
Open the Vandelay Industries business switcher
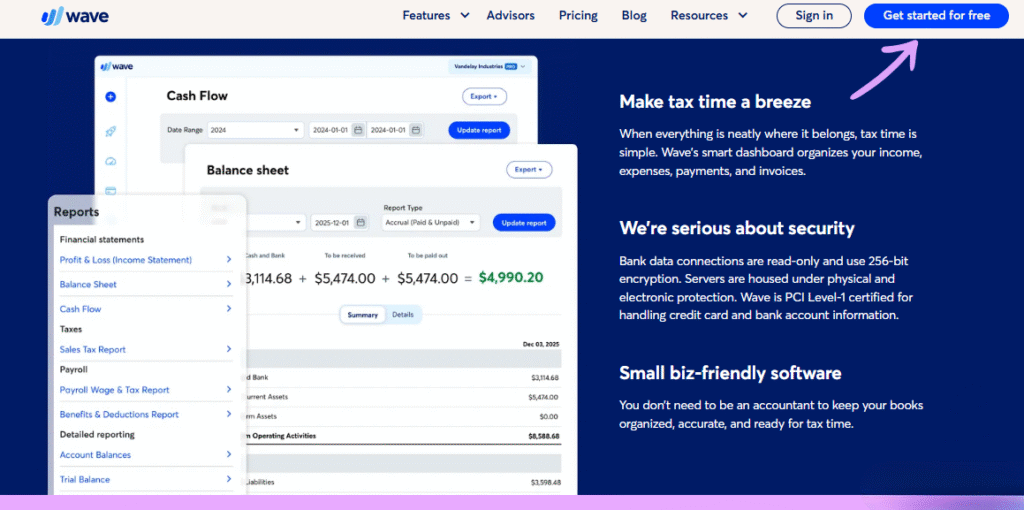[x=489, y=67]
